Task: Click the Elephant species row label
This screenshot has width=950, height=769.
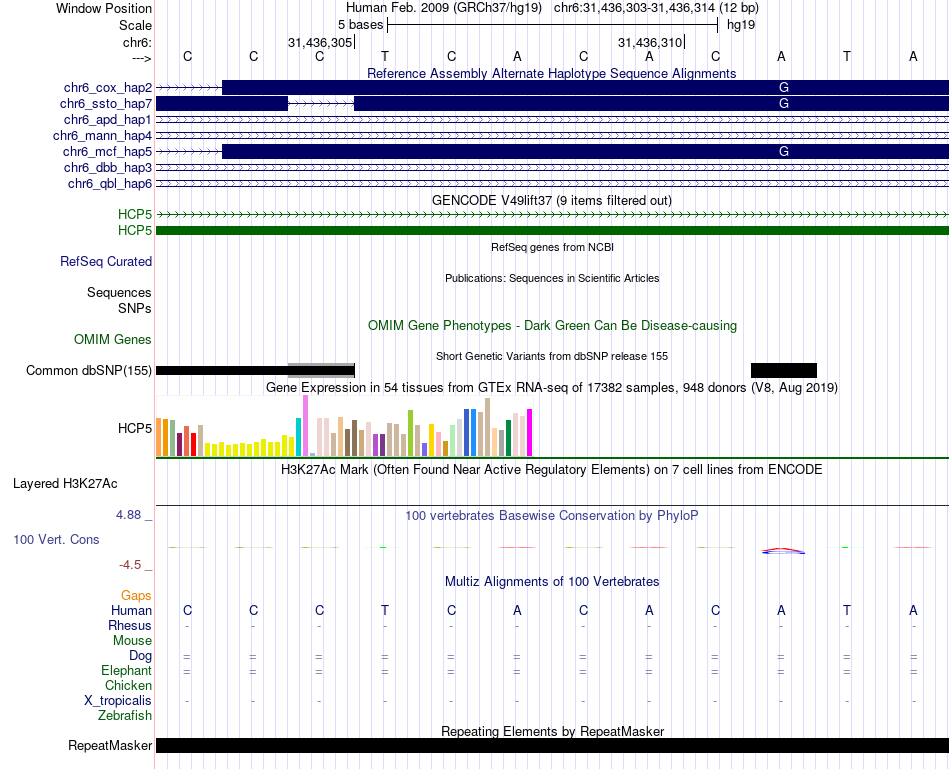Action: tap(127, 670)
